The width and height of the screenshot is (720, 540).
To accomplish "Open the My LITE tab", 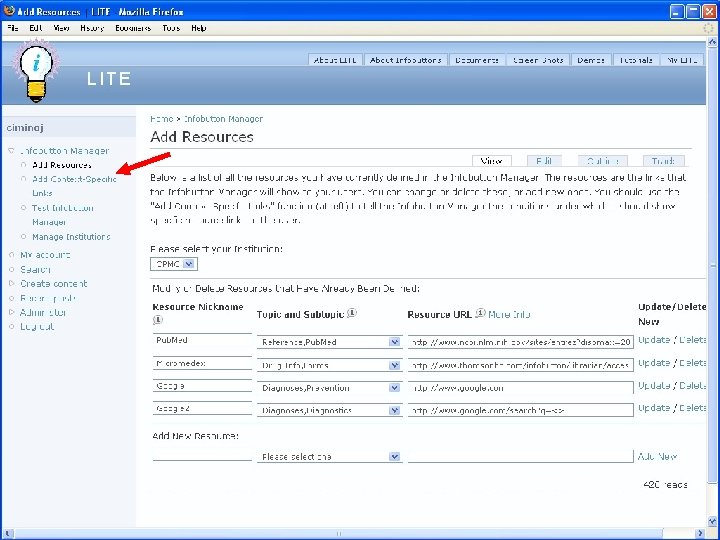I will pos(682,60).
